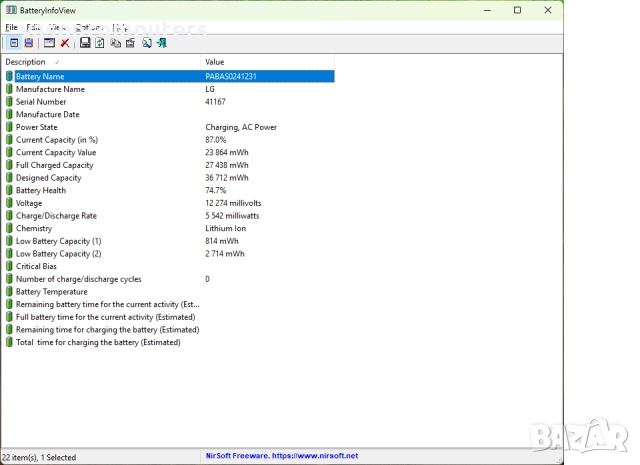Click the Copy Selected Items toolbar icon

pyautogui.click(x=115, y=43)
